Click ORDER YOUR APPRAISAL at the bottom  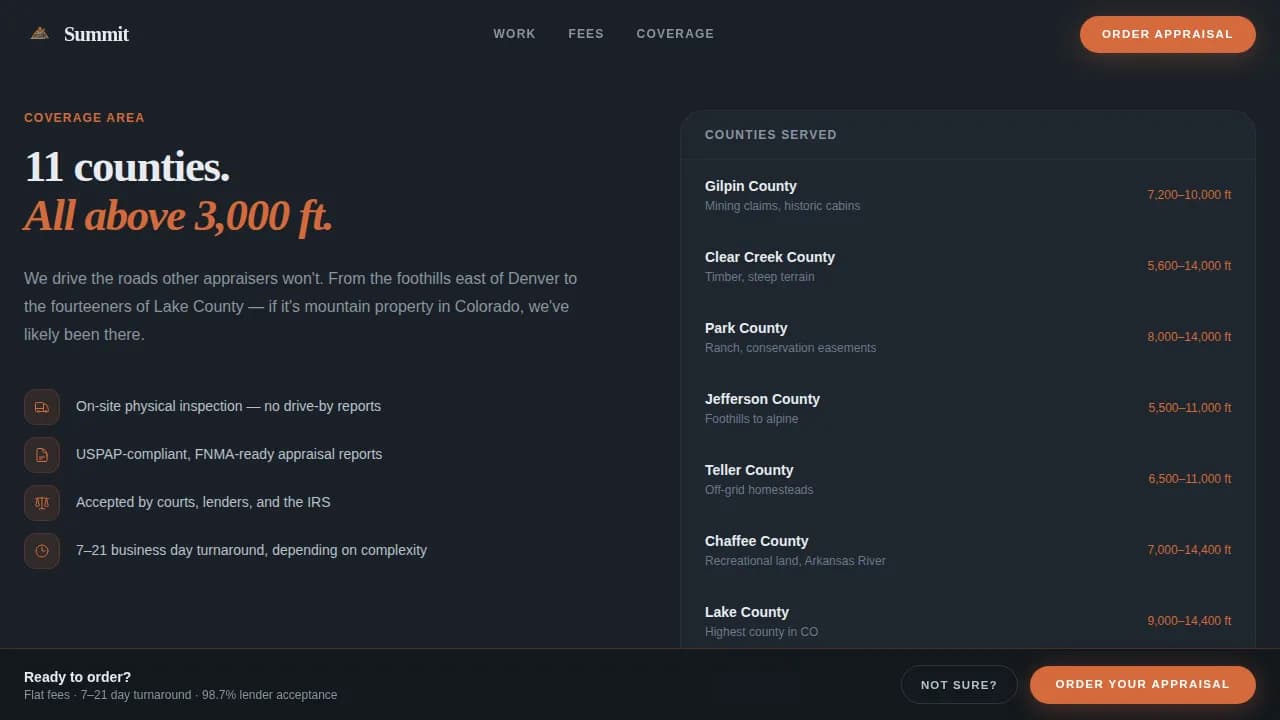coord(1142,684)
